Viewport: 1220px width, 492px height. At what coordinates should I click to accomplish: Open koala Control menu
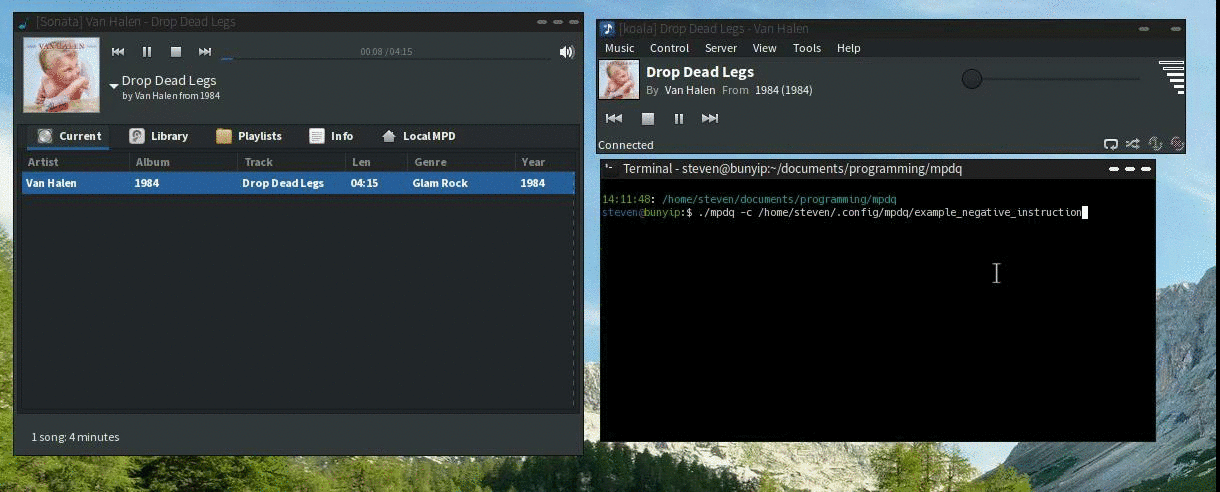(x=669, y=48)
